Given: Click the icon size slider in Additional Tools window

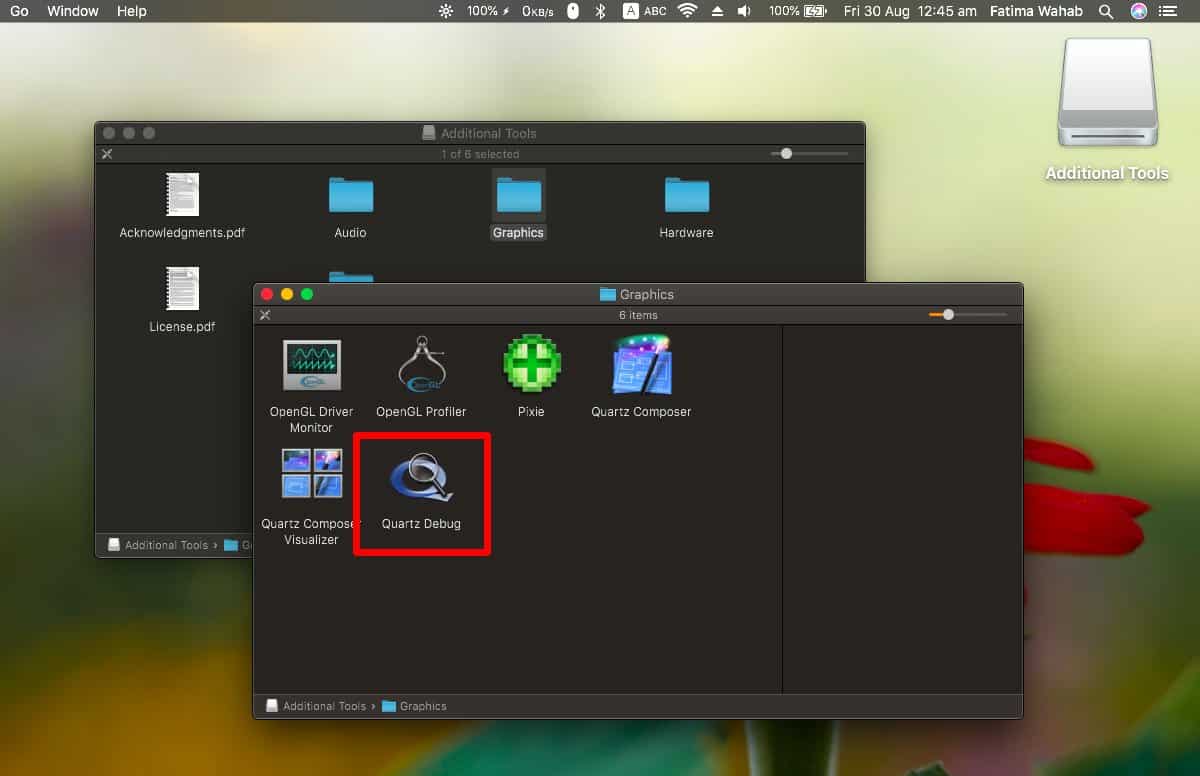Looking at the screenshot, I should point(809,153).
